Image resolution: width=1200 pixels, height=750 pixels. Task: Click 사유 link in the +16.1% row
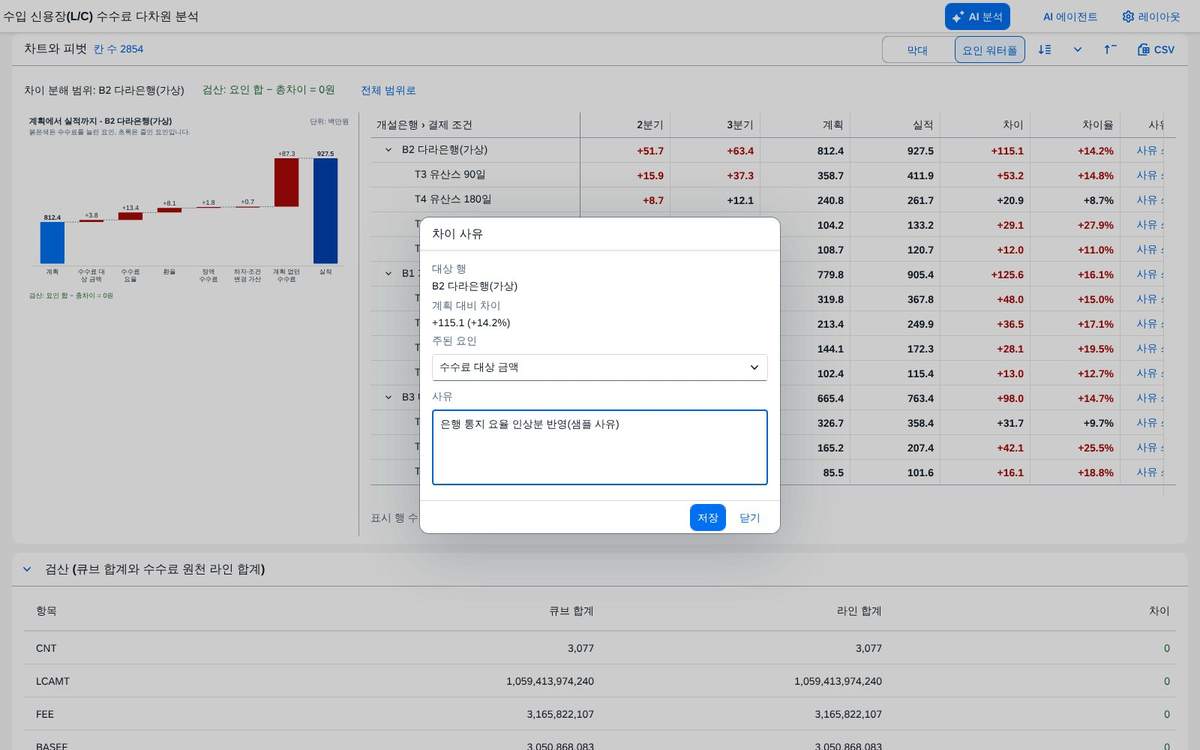[x=1149, y=273]
